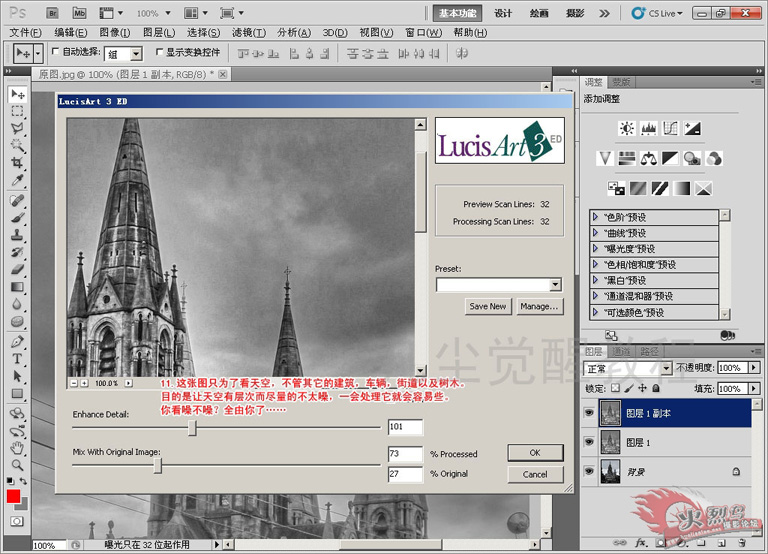Select the Spot Healing Brush tool
The width and height of the screenshot is (768, 554).
coord(17,200)
